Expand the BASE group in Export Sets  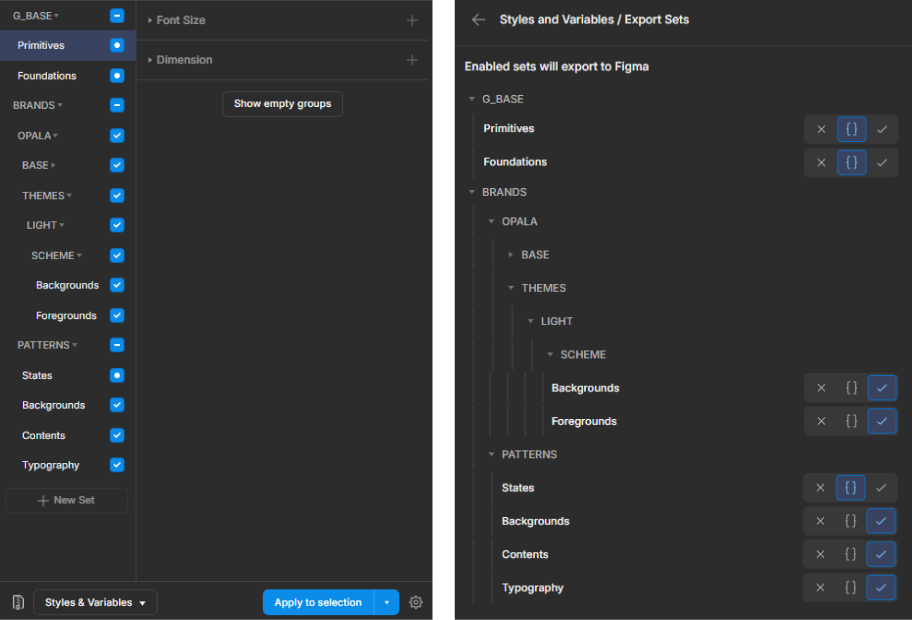tap(511, 255)
